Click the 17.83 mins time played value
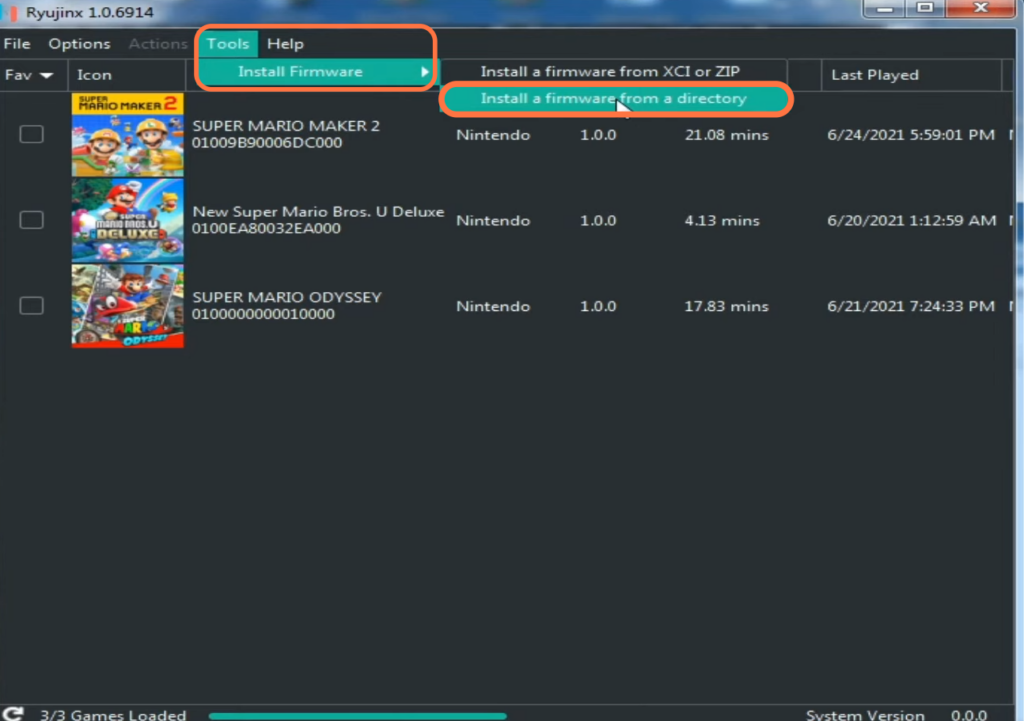Viewport: 1024px width, 721px height. coord(726,306)
